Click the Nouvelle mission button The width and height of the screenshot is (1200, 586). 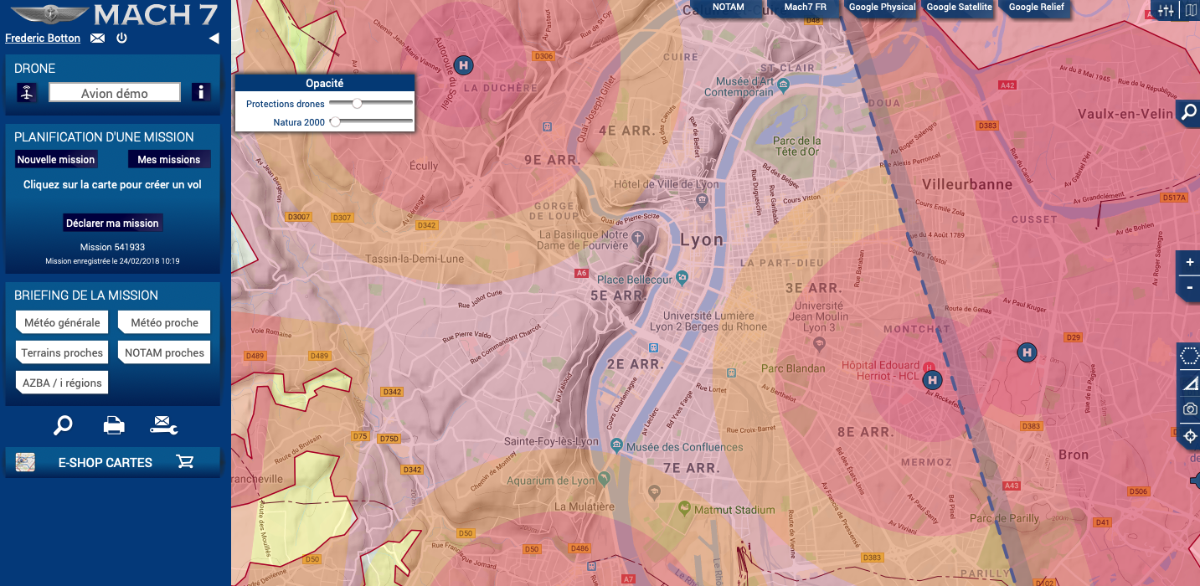coord(56,160)
